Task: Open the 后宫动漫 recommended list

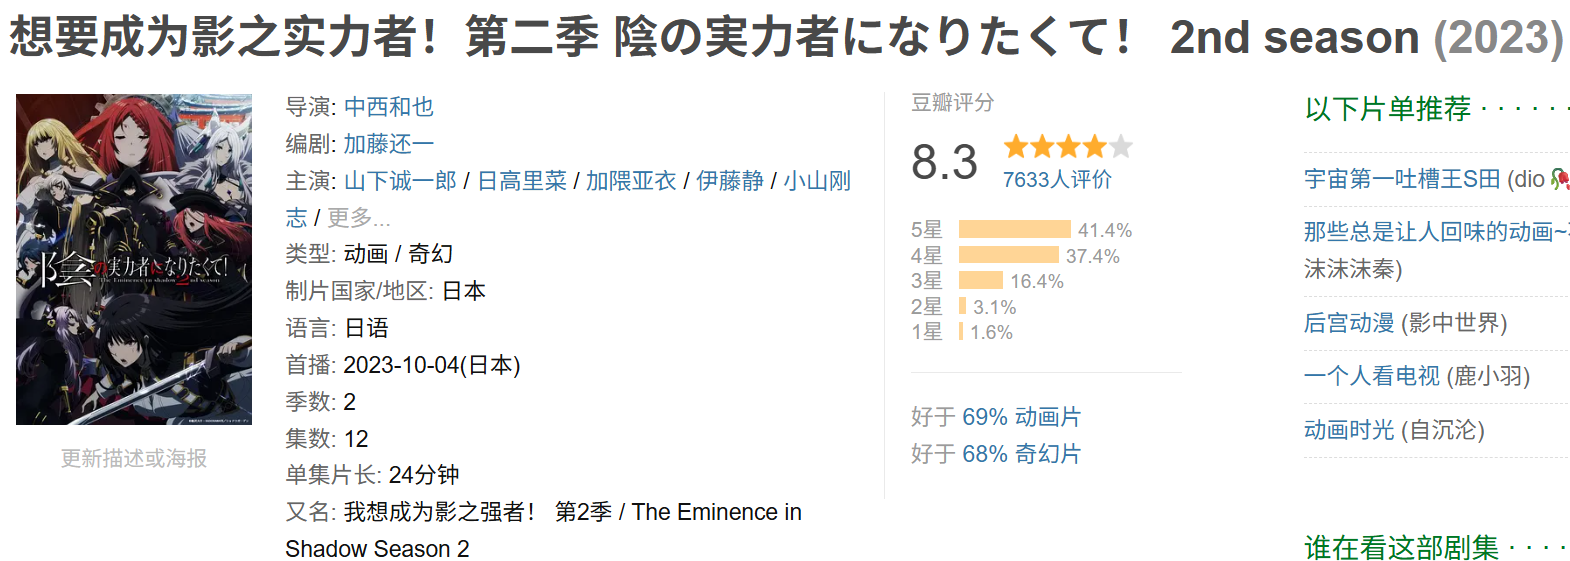Action: pos(1349,323)
